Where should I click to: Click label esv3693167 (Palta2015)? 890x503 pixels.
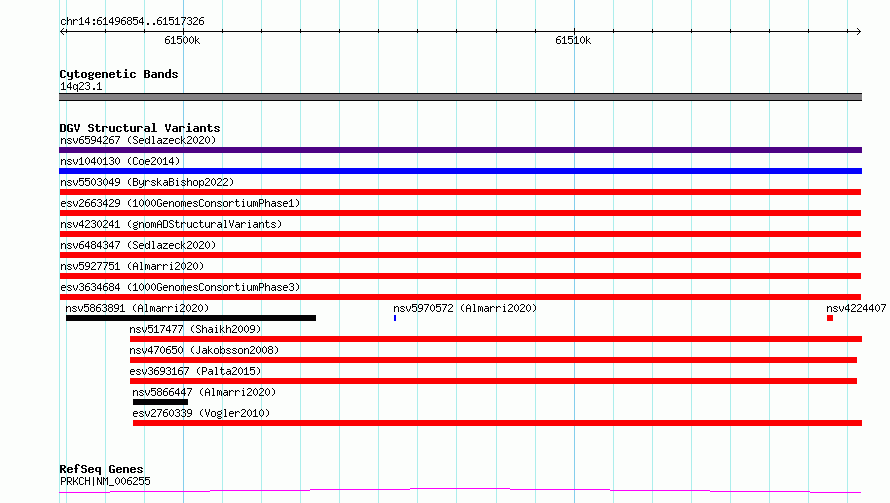pyautogui.click(x=195, y=371)
